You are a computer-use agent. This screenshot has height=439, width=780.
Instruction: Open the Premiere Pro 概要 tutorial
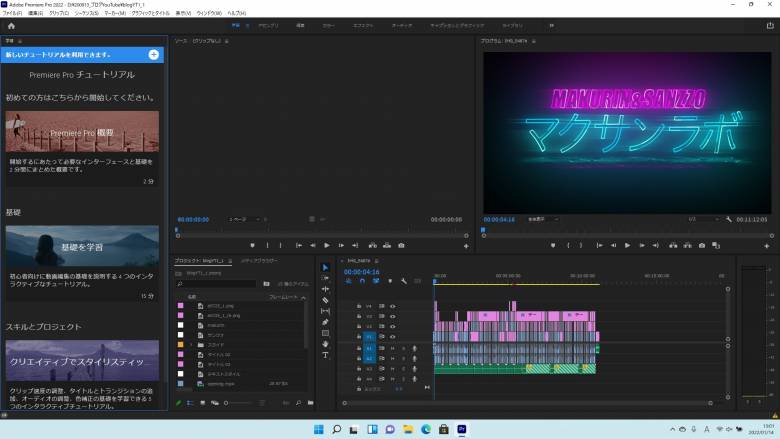82,131
